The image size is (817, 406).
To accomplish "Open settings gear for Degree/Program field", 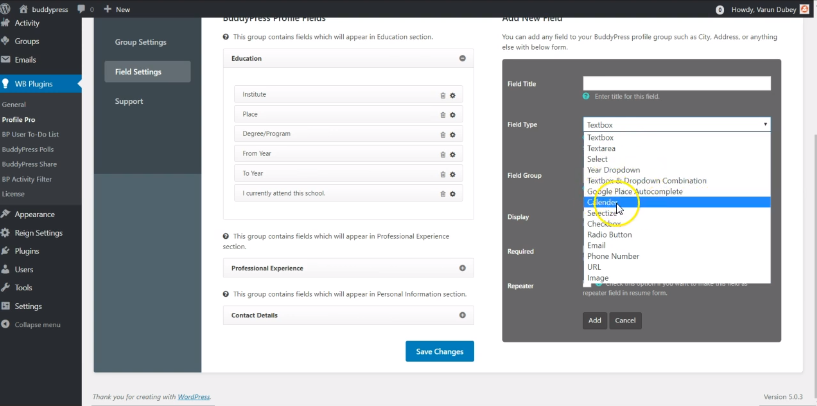I will pos(453,134).
